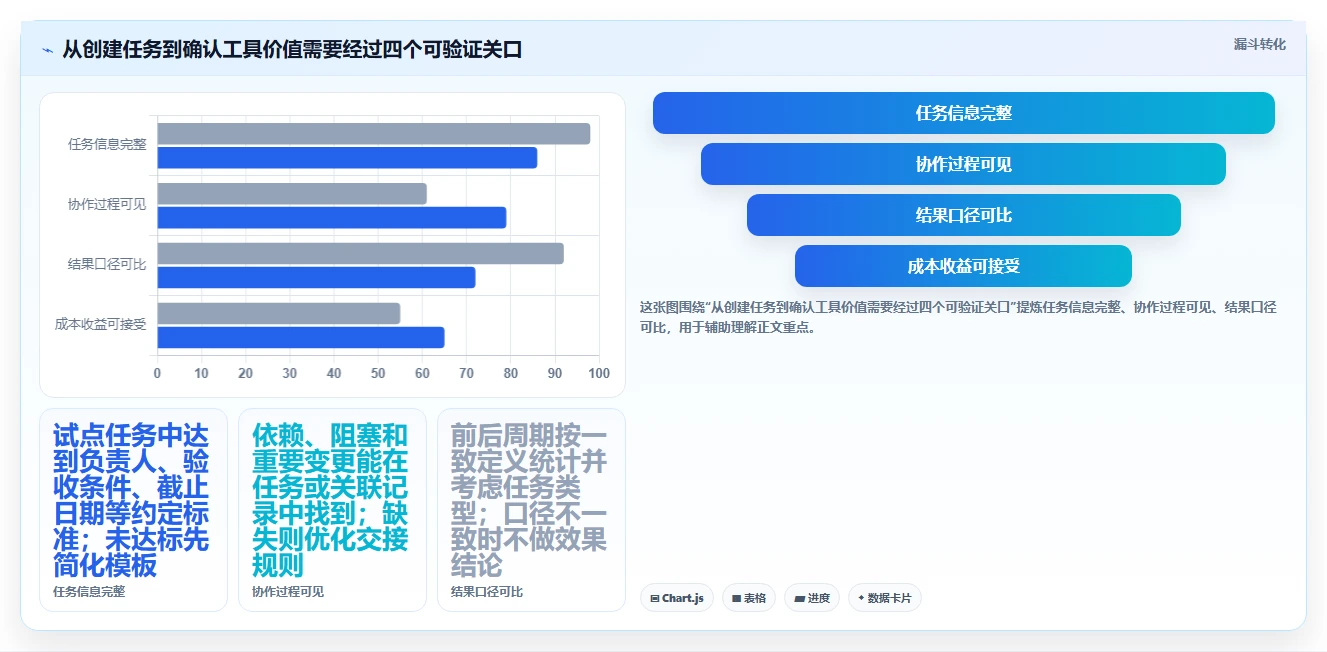Click the 任务信息完整 caption under the blue card
1327x652 pixels.
(89, 592)
